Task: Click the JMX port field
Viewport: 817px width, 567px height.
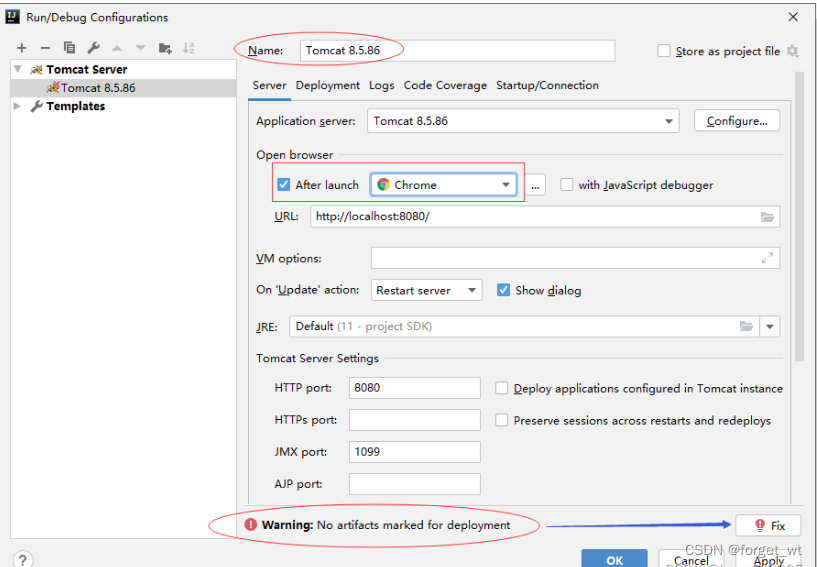Action: coord(414,452)
